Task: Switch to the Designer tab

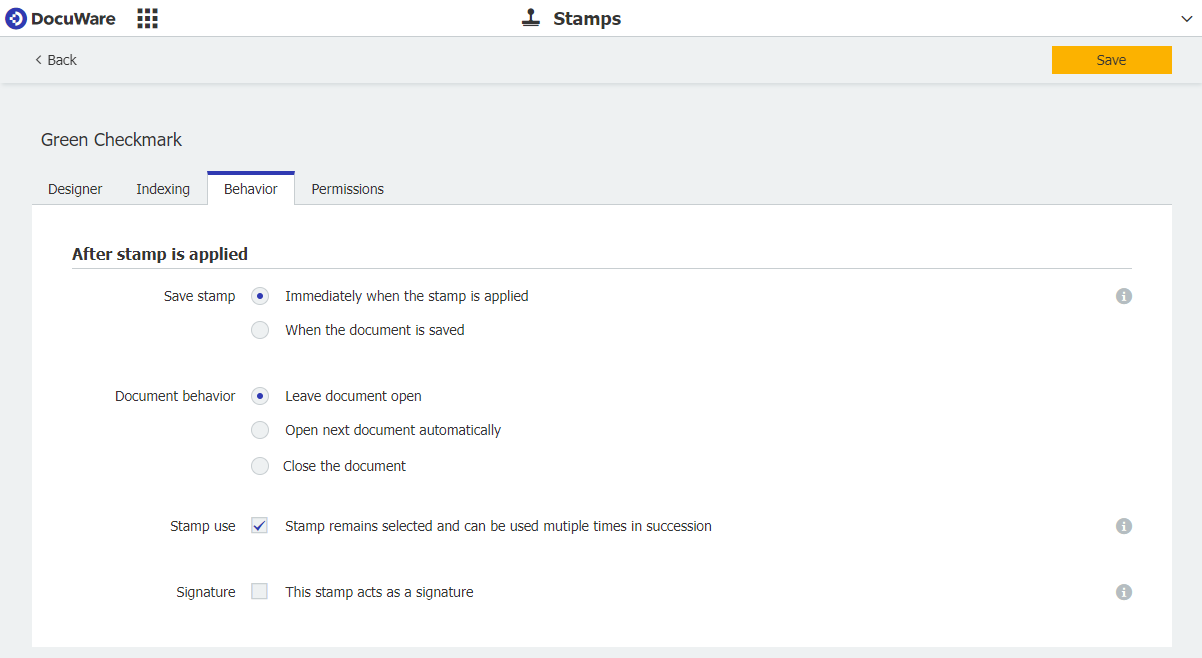Action: point(75,189)
